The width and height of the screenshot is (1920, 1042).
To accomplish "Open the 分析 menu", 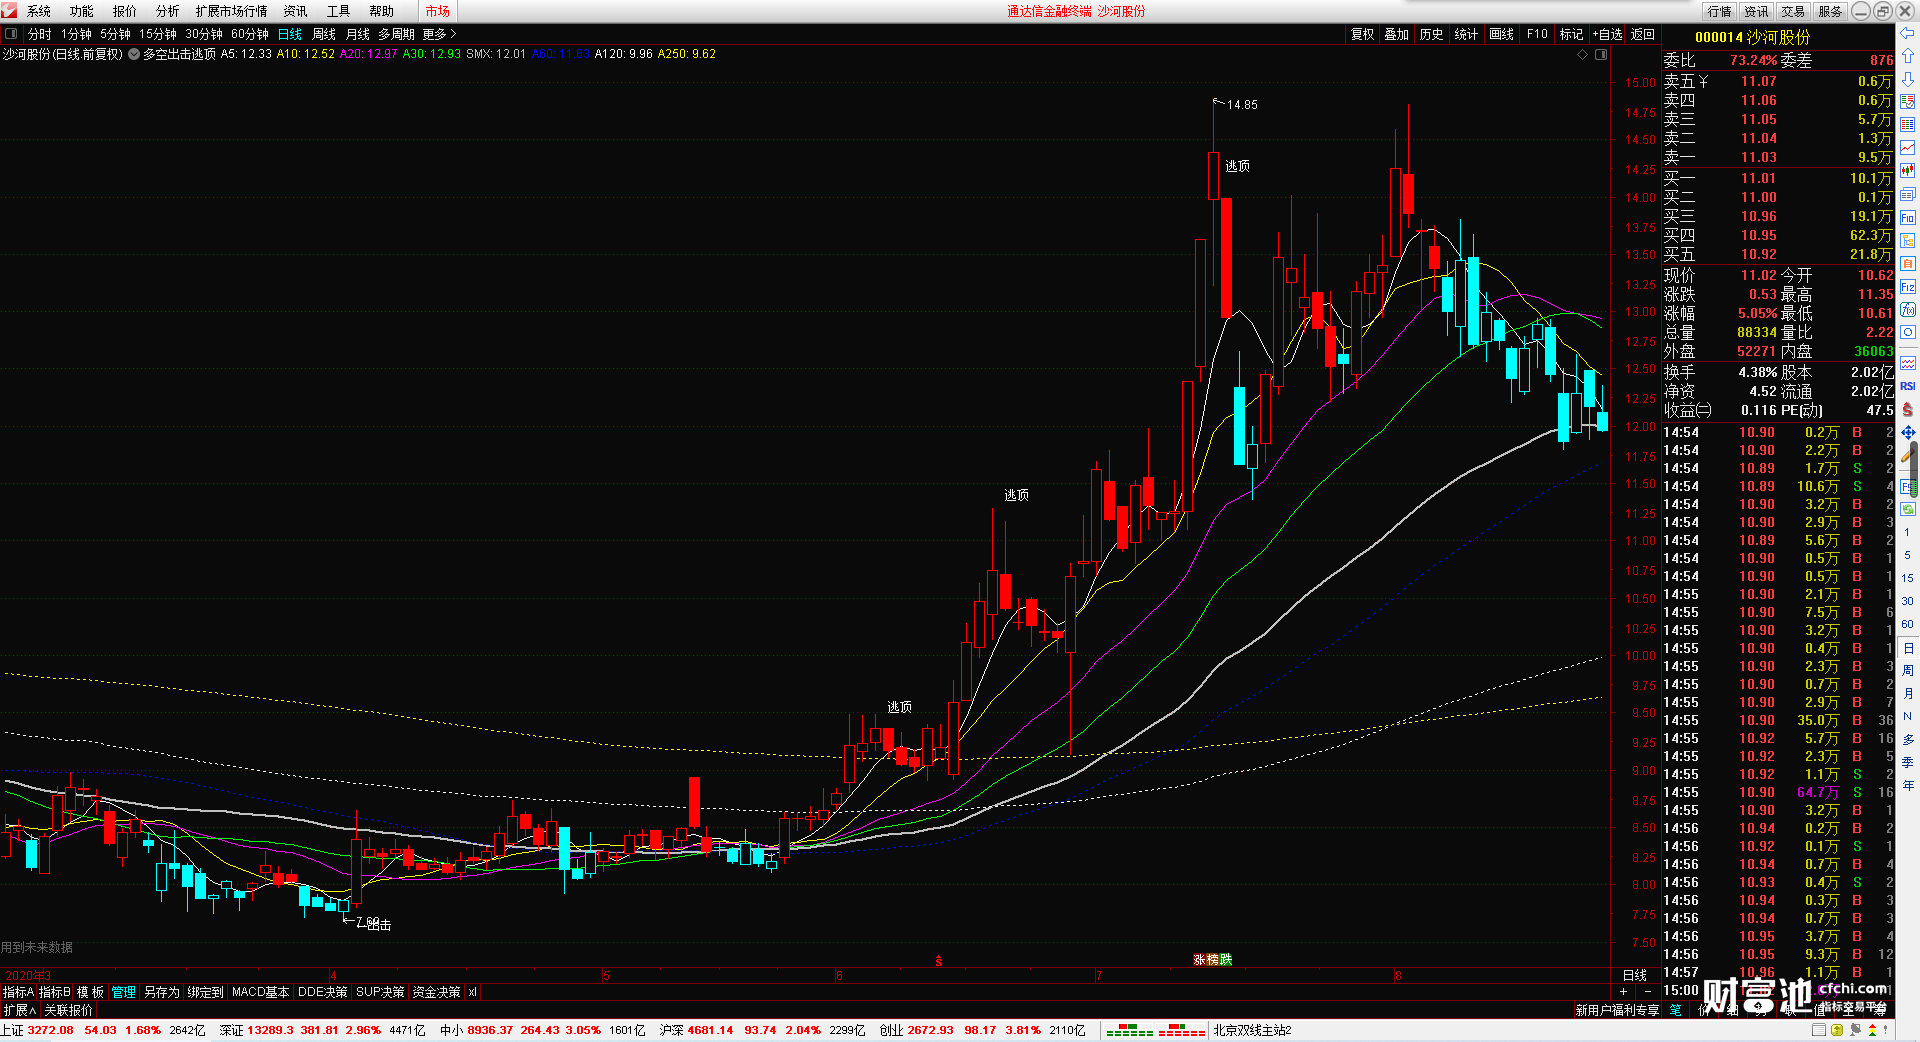I will (x=168, y=11).
